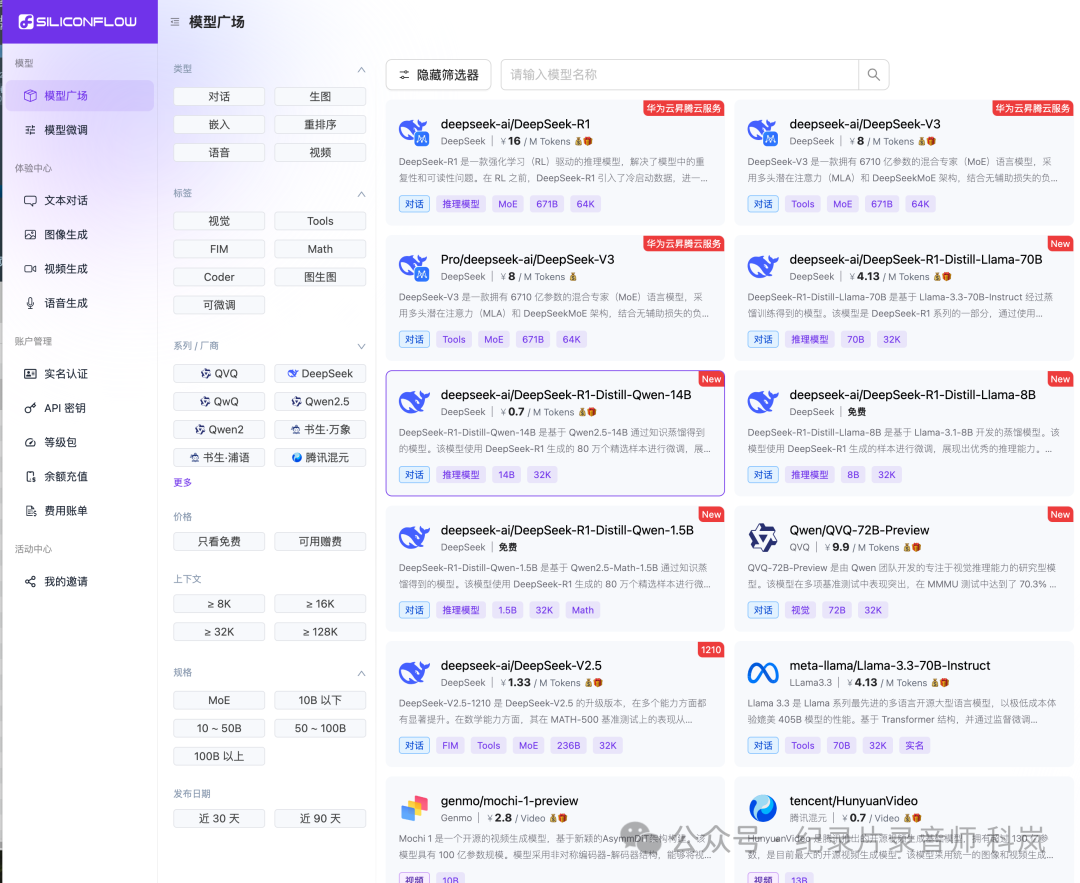Click whale logo on DeepSeek-R1-Distill-Llama-70B card
This screenshot has width=1080, height=883.
[x=763, y=266]
